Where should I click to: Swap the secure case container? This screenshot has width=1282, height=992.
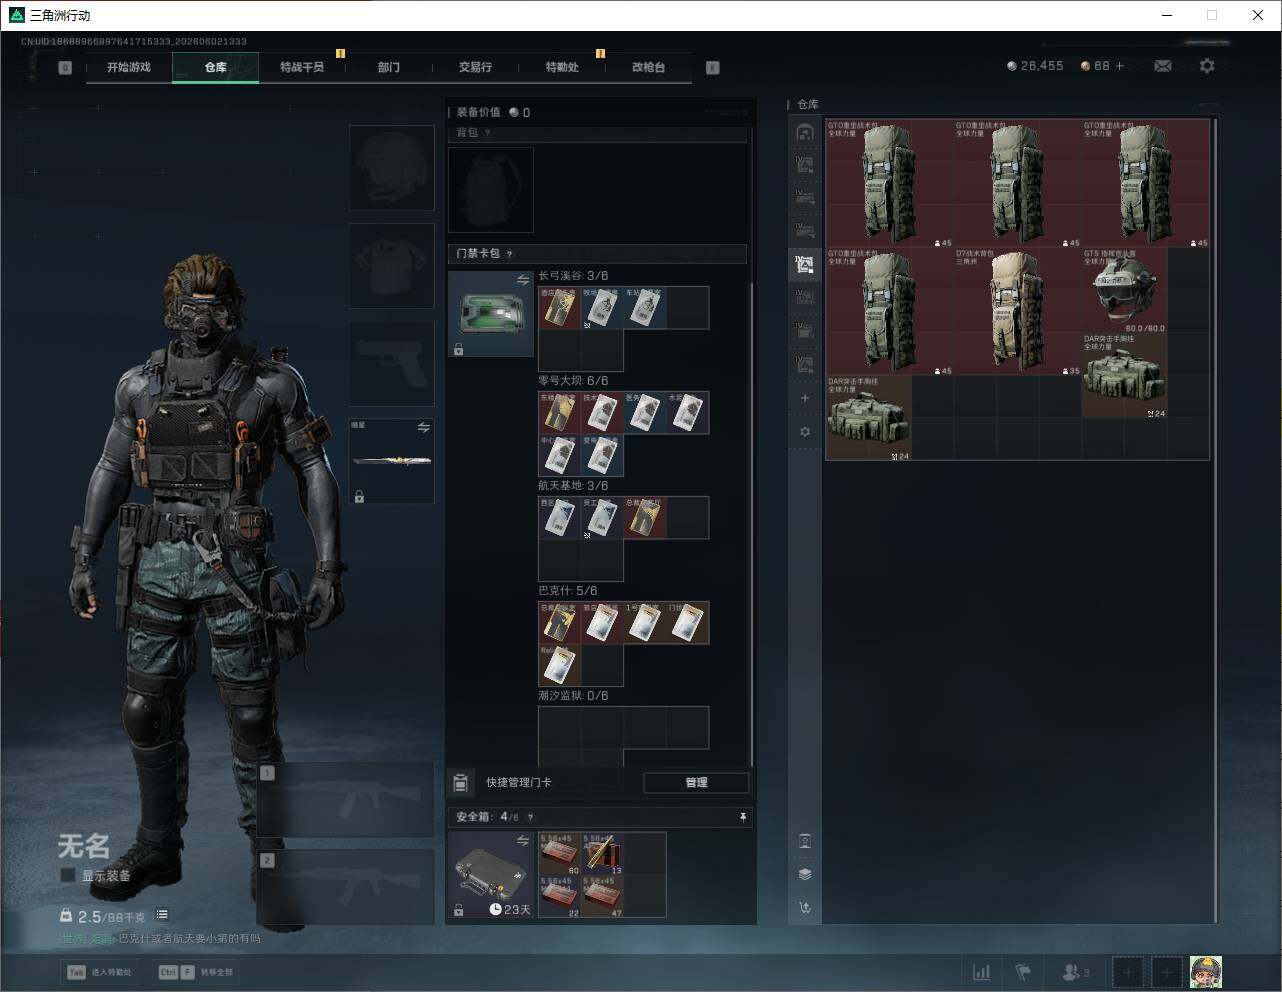(x=522, y=841)
